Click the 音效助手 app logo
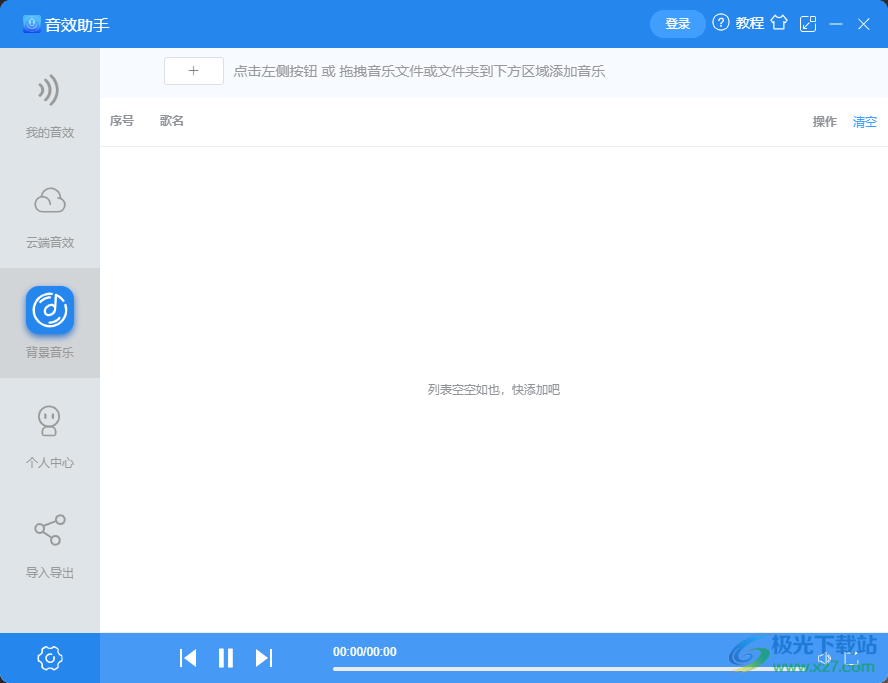Viewport: 888px width, 683px height. 31,22
